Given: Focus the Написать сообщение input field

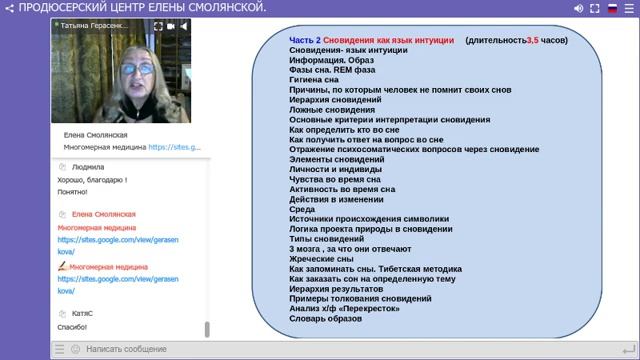Looking at the screenshot, I should pyautogui.click(x=351, y=349).
